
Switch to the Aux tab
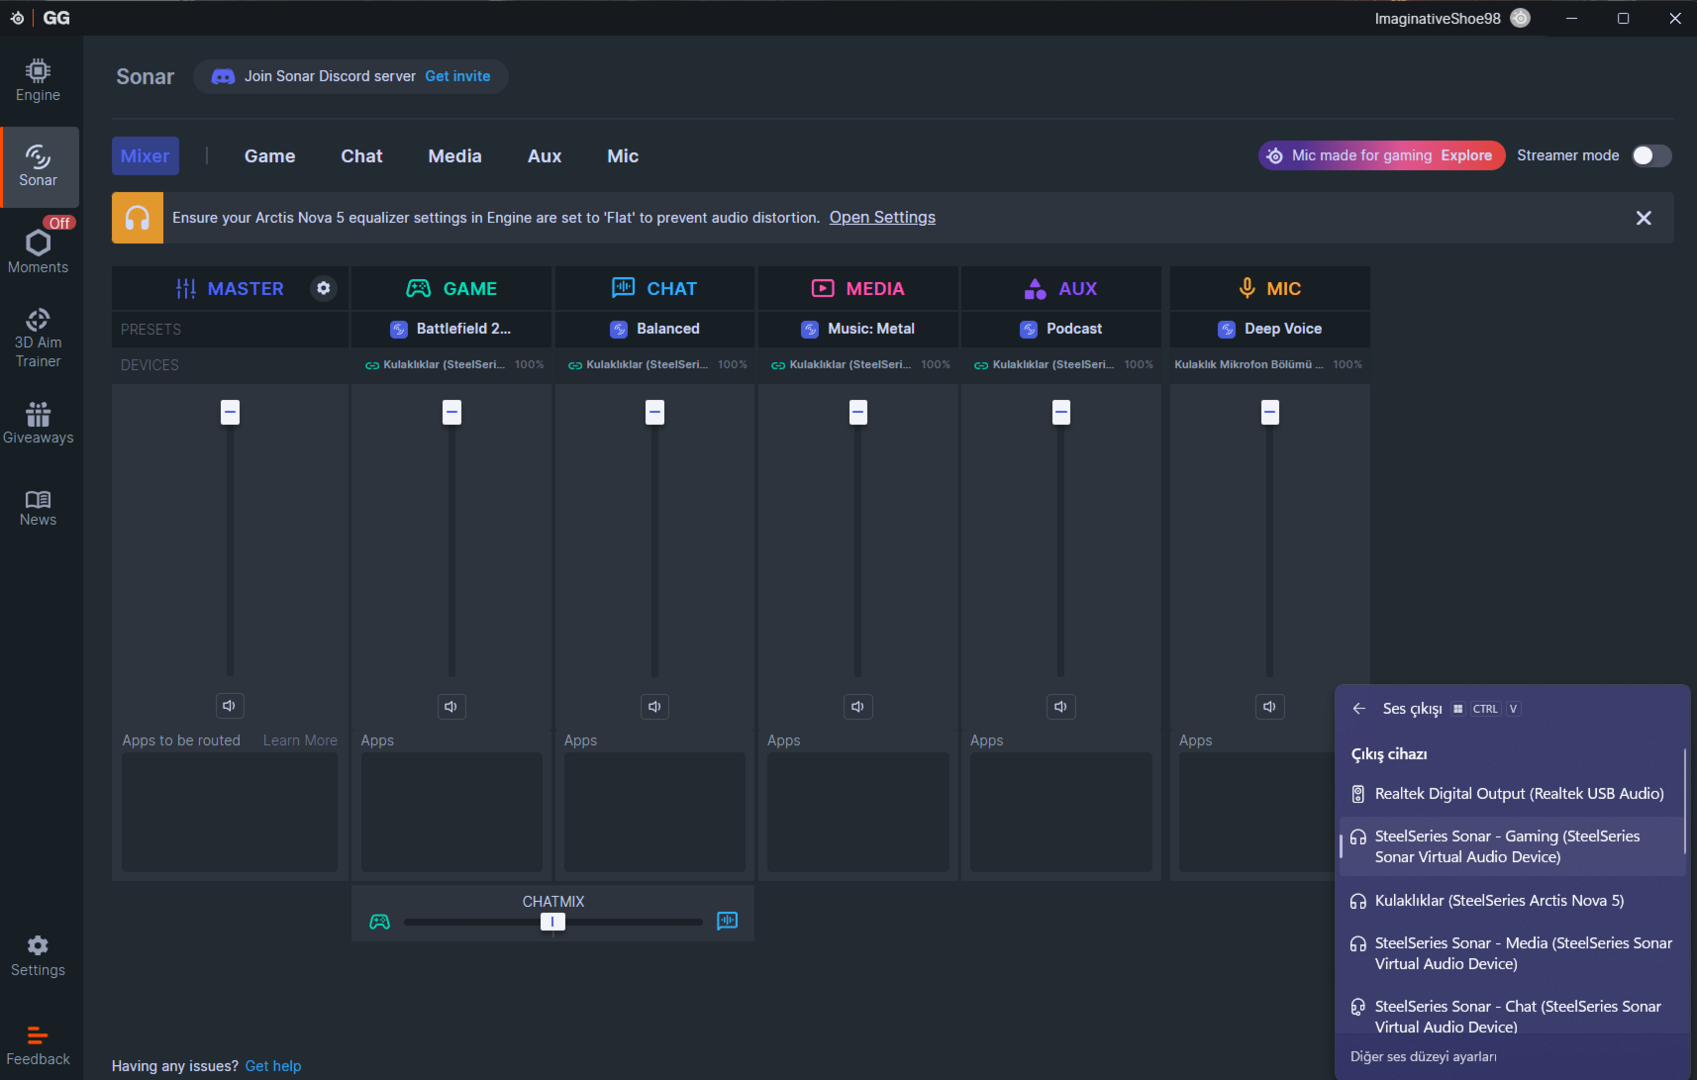pyautogui.click(x=545, y=156)
